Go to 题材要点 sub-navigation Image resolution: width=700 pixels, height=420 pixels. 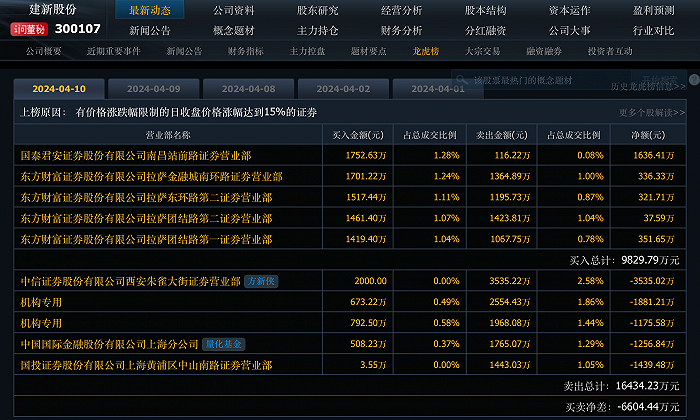(x=368, y=51)
